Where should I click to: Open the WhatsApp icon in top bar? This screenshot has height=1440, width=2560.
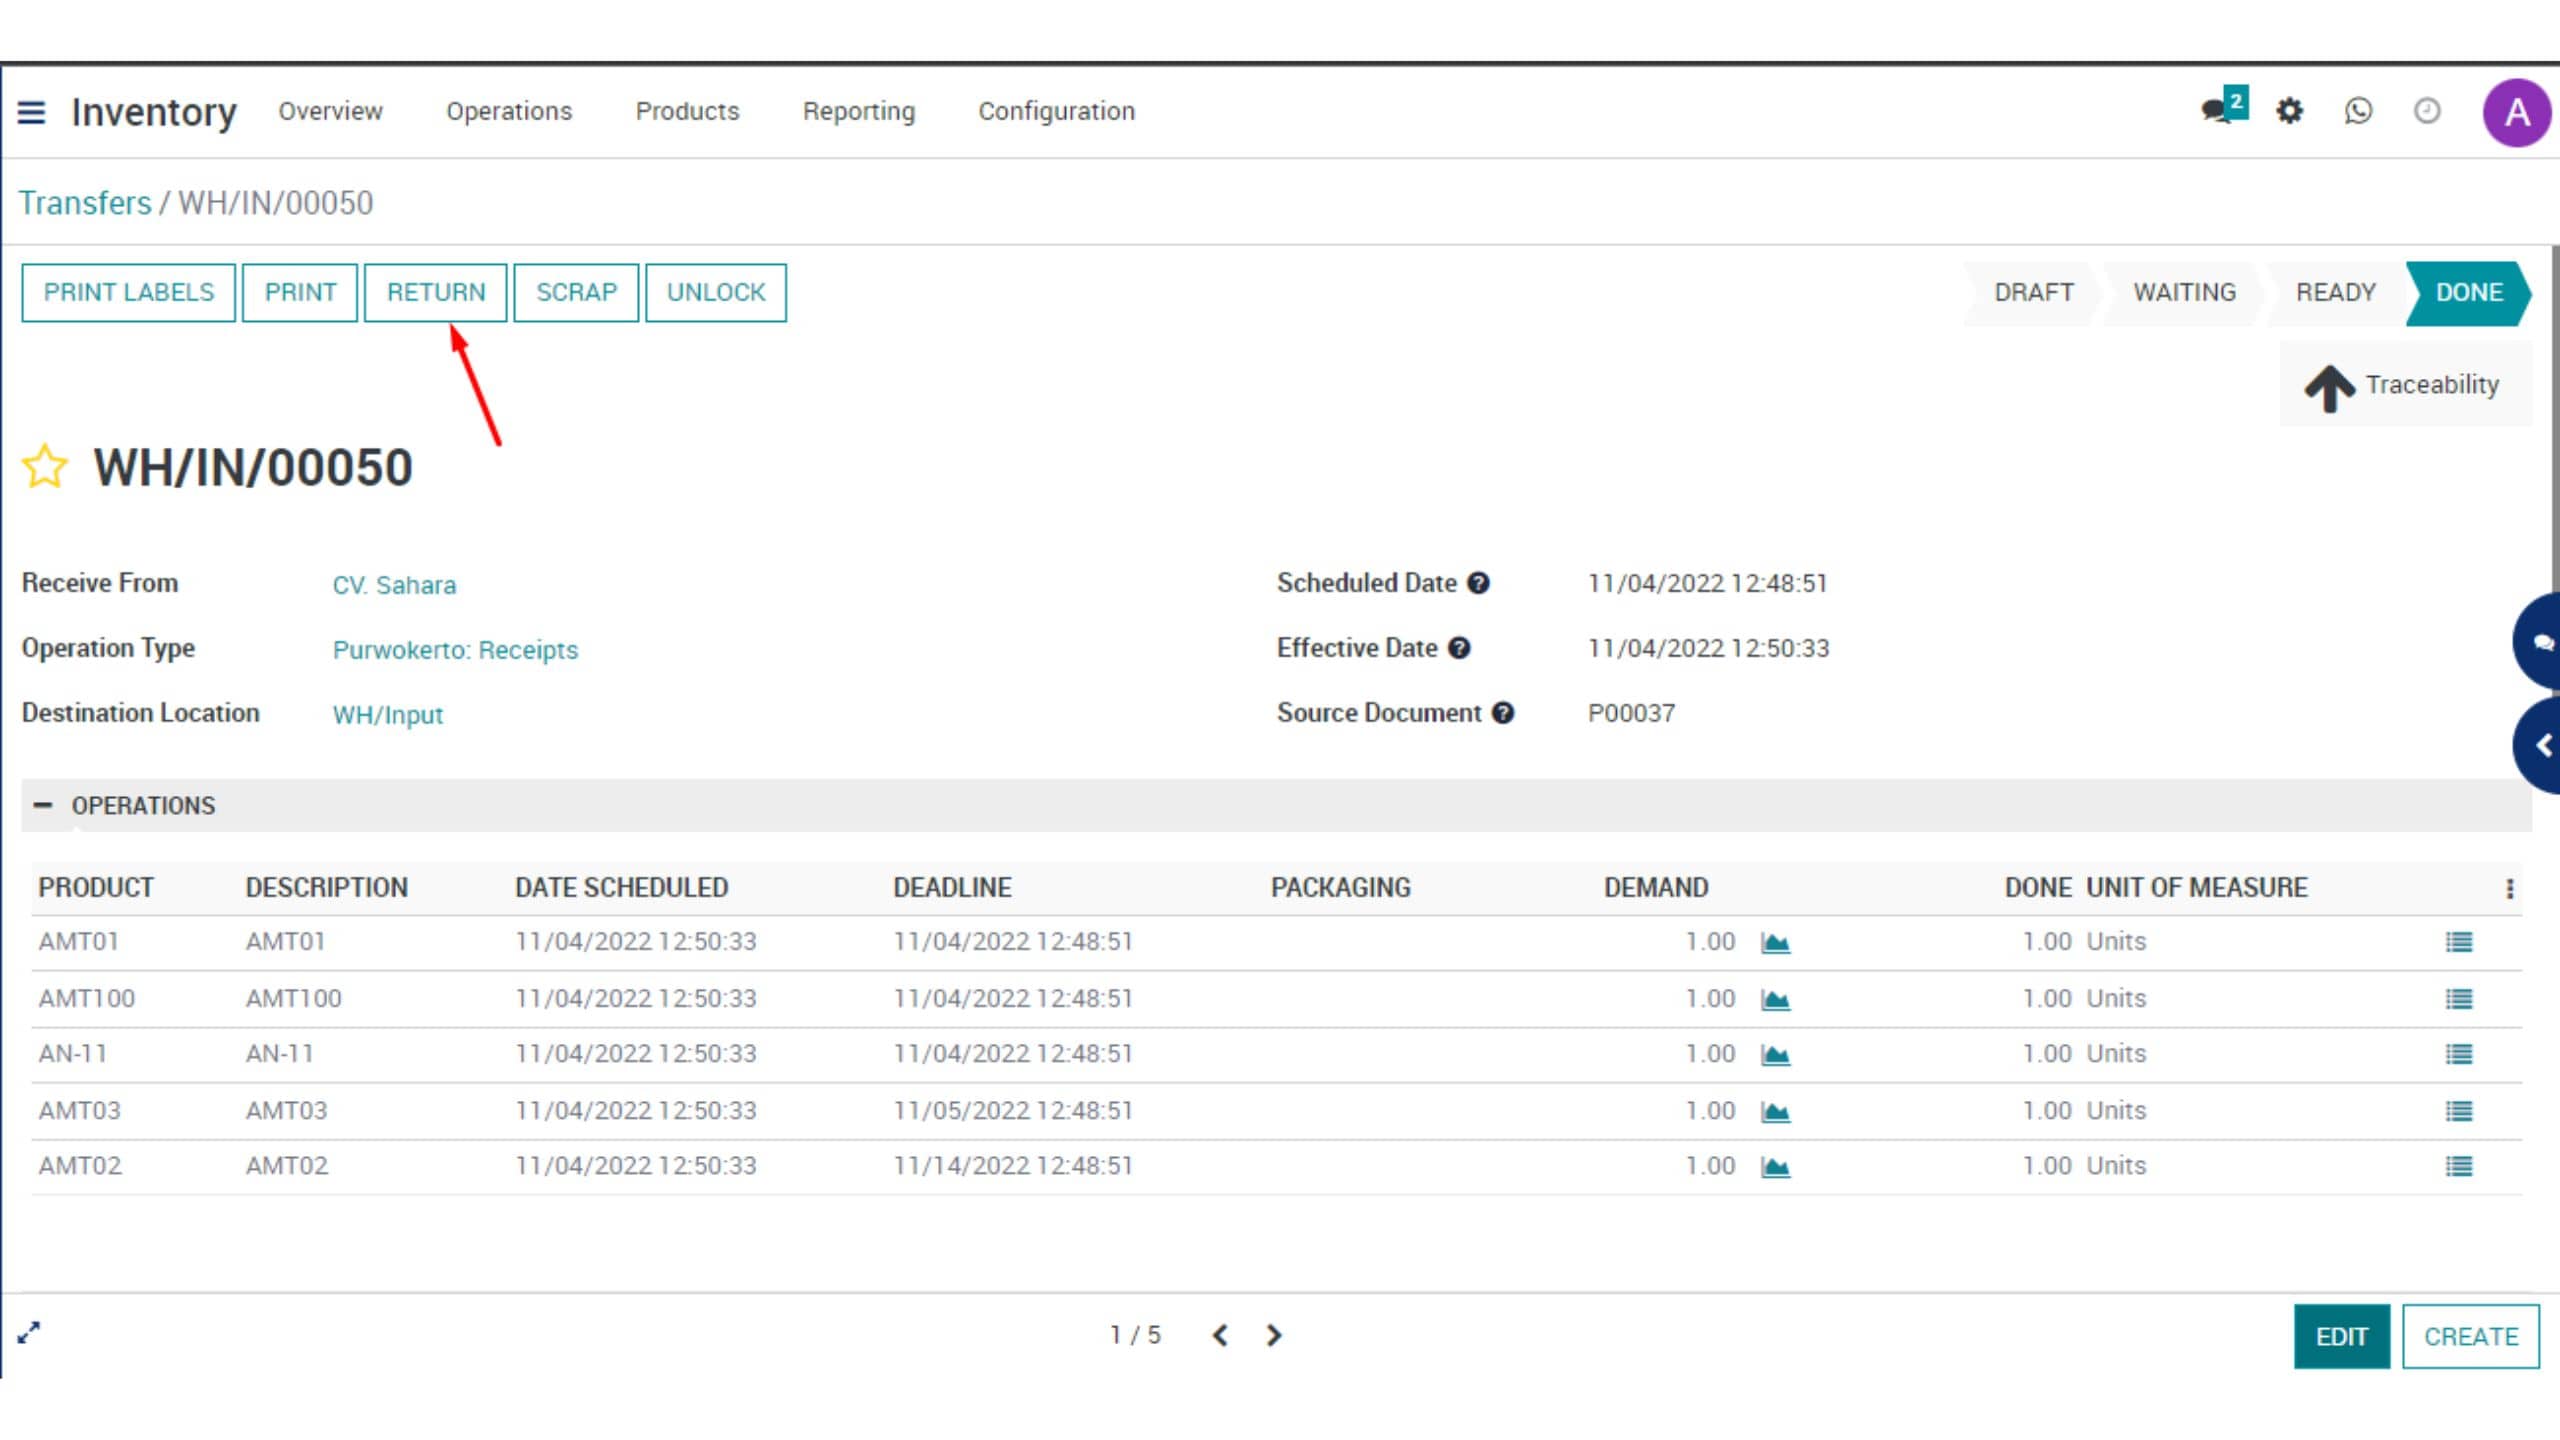click(x=2358, y=110)
